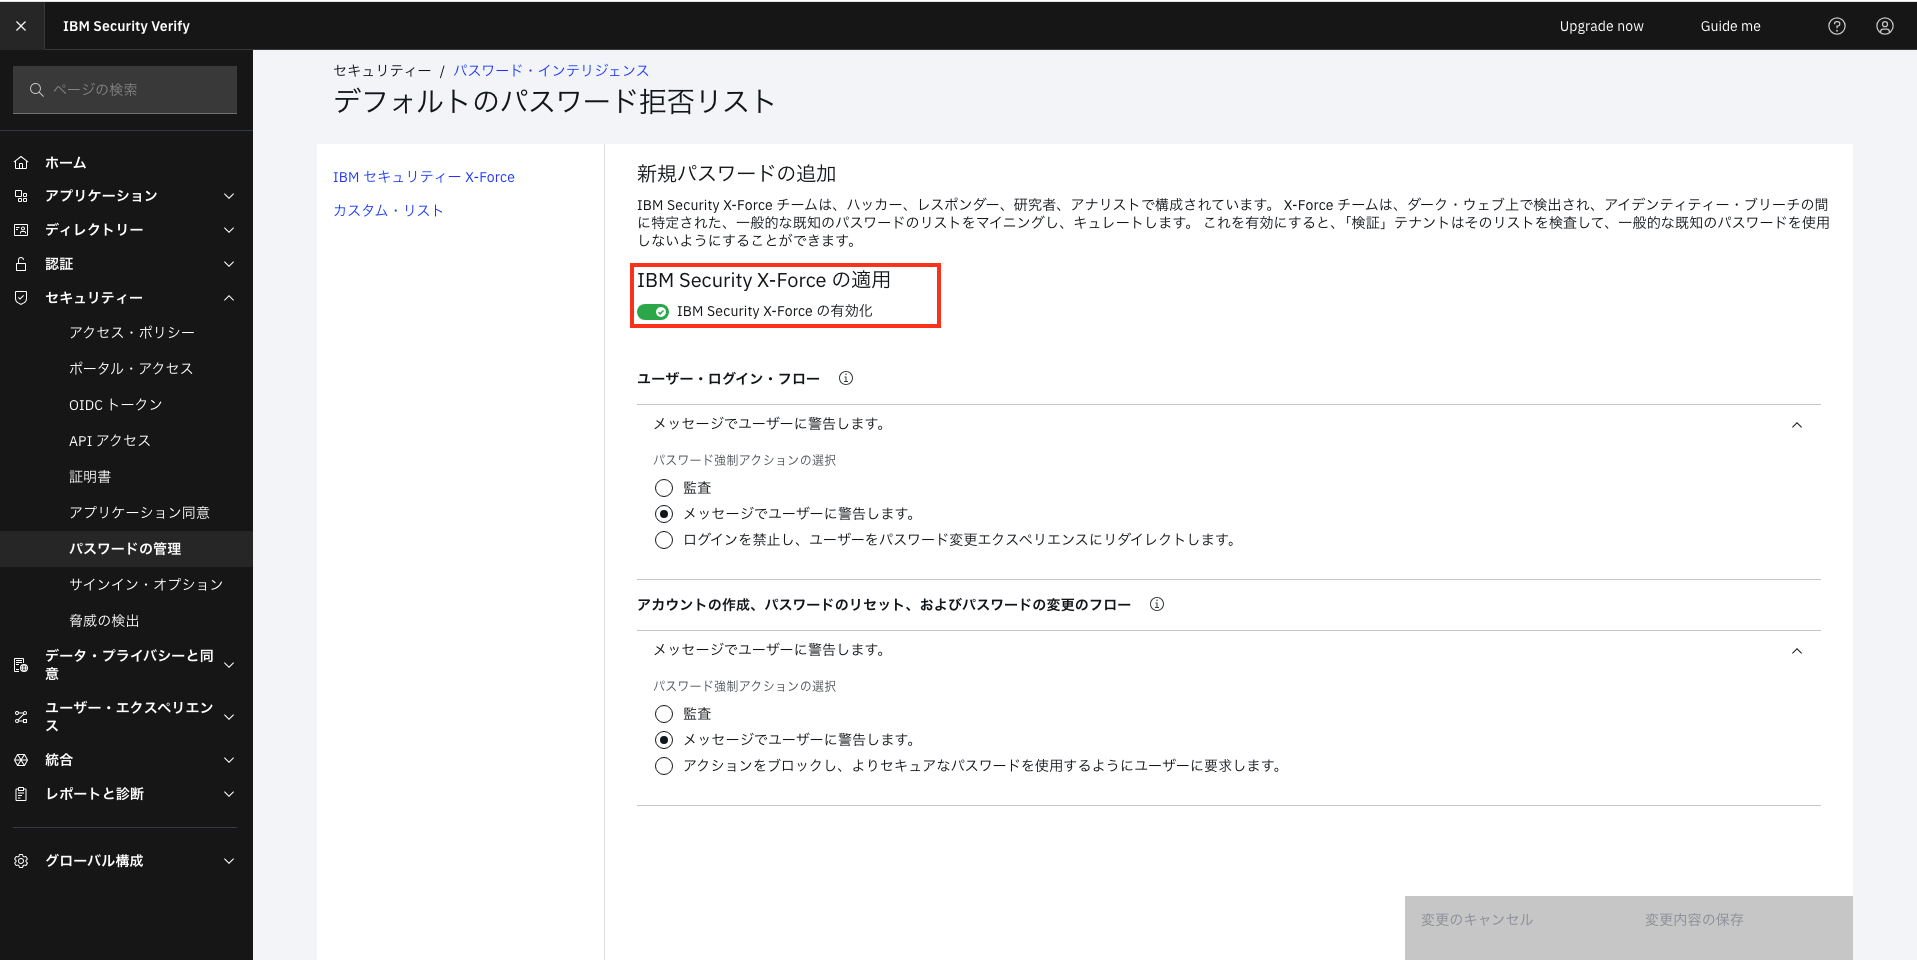
Task: Select メッセージでユーザーに警告します radio under login flow
Action: click(664, 514)
